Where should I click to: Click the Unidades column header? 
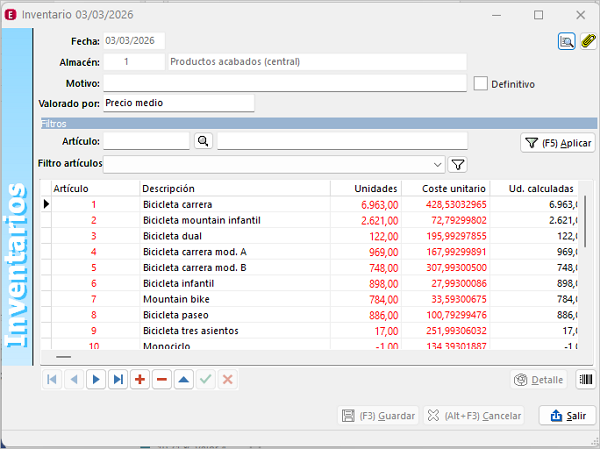(x=366, y=189)
